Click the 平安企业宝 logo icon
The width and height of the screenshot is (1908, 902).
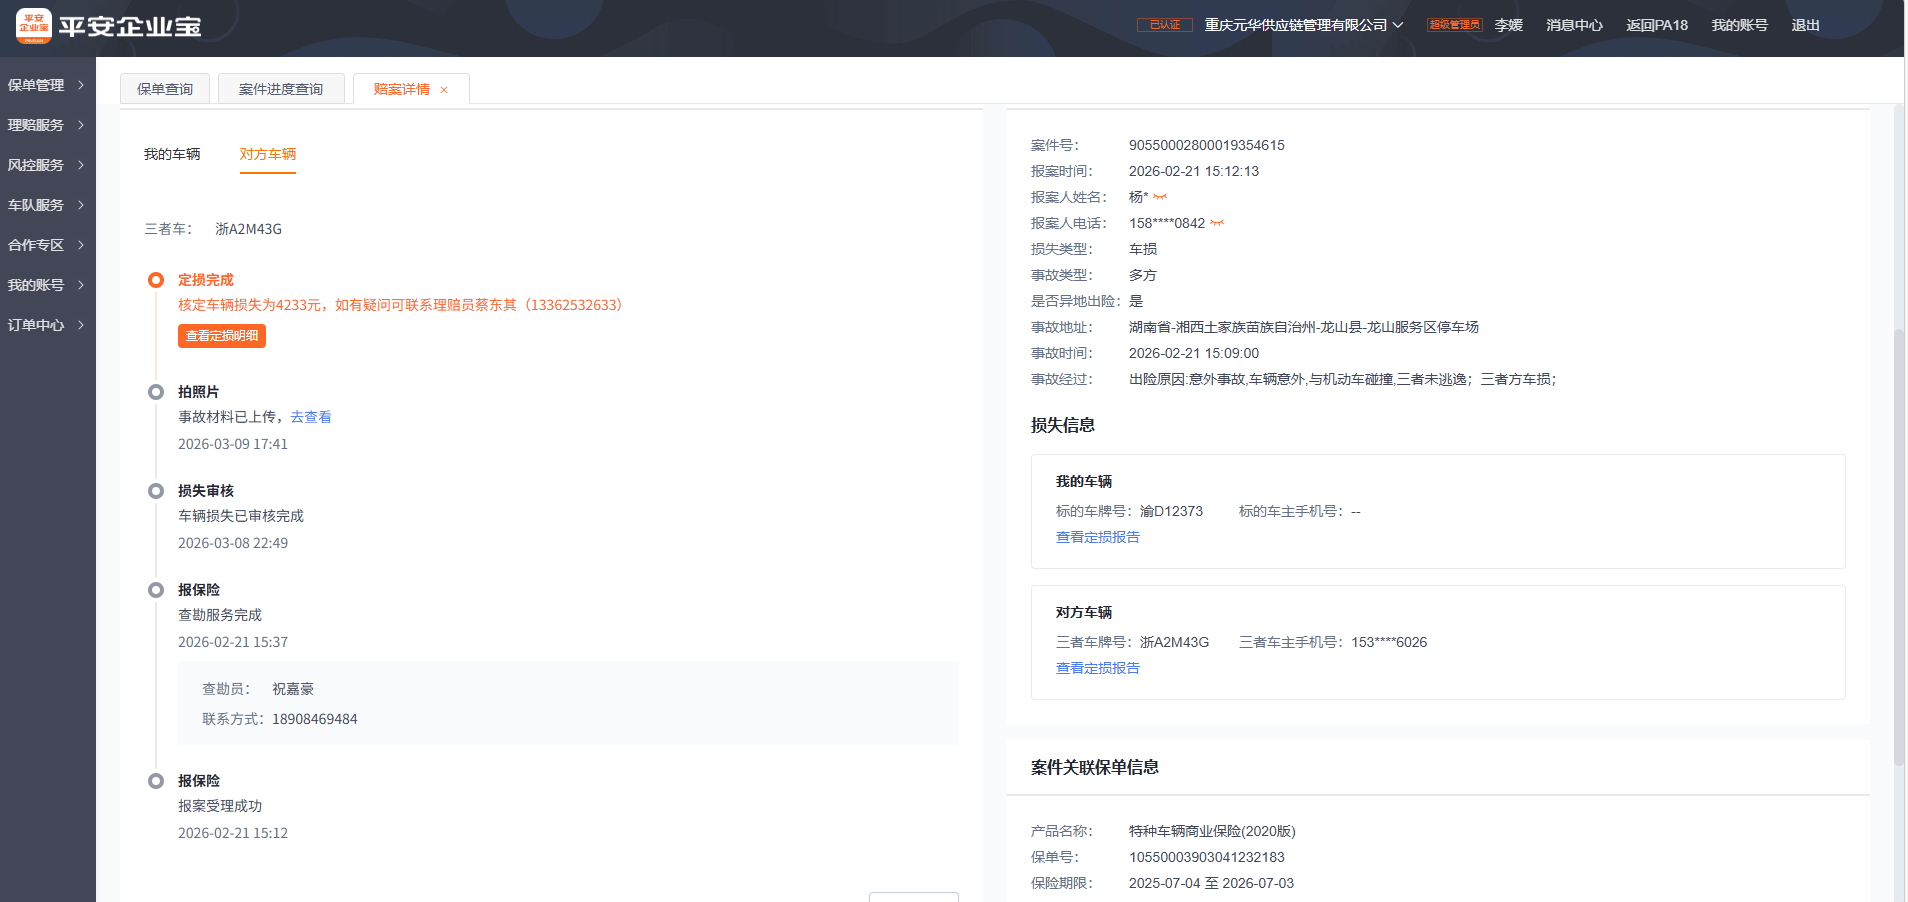point(34,26)
